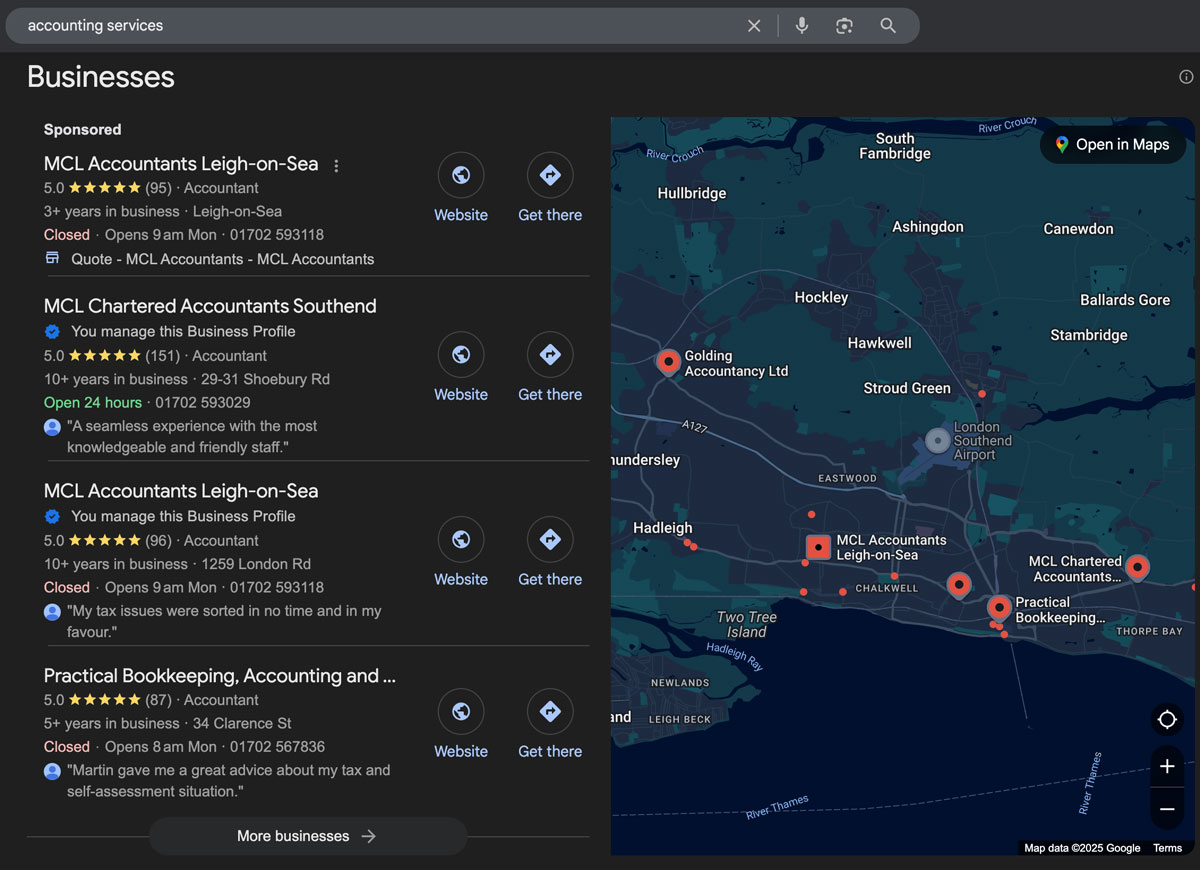Click phone number 01702 567836
The width and height of the screenshot is (1200, 870).
pos(277,747)
